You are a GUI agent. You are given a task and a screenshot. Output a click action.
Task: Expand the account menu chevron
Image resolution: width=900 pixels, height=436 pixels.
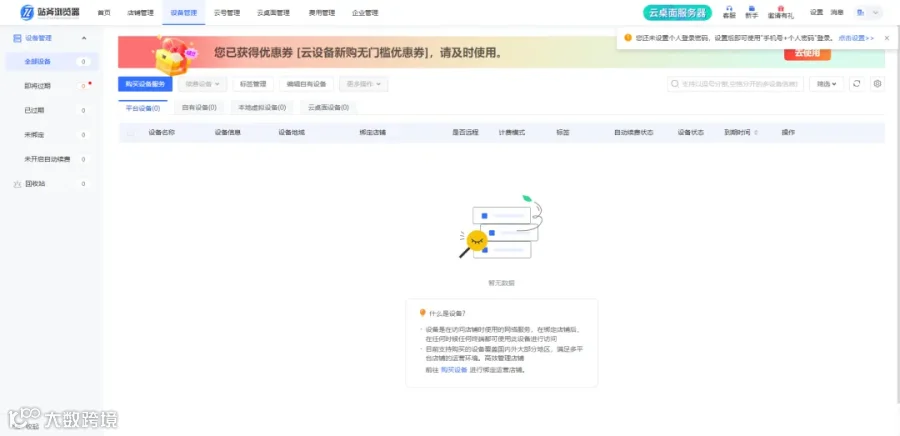(875, 12)
